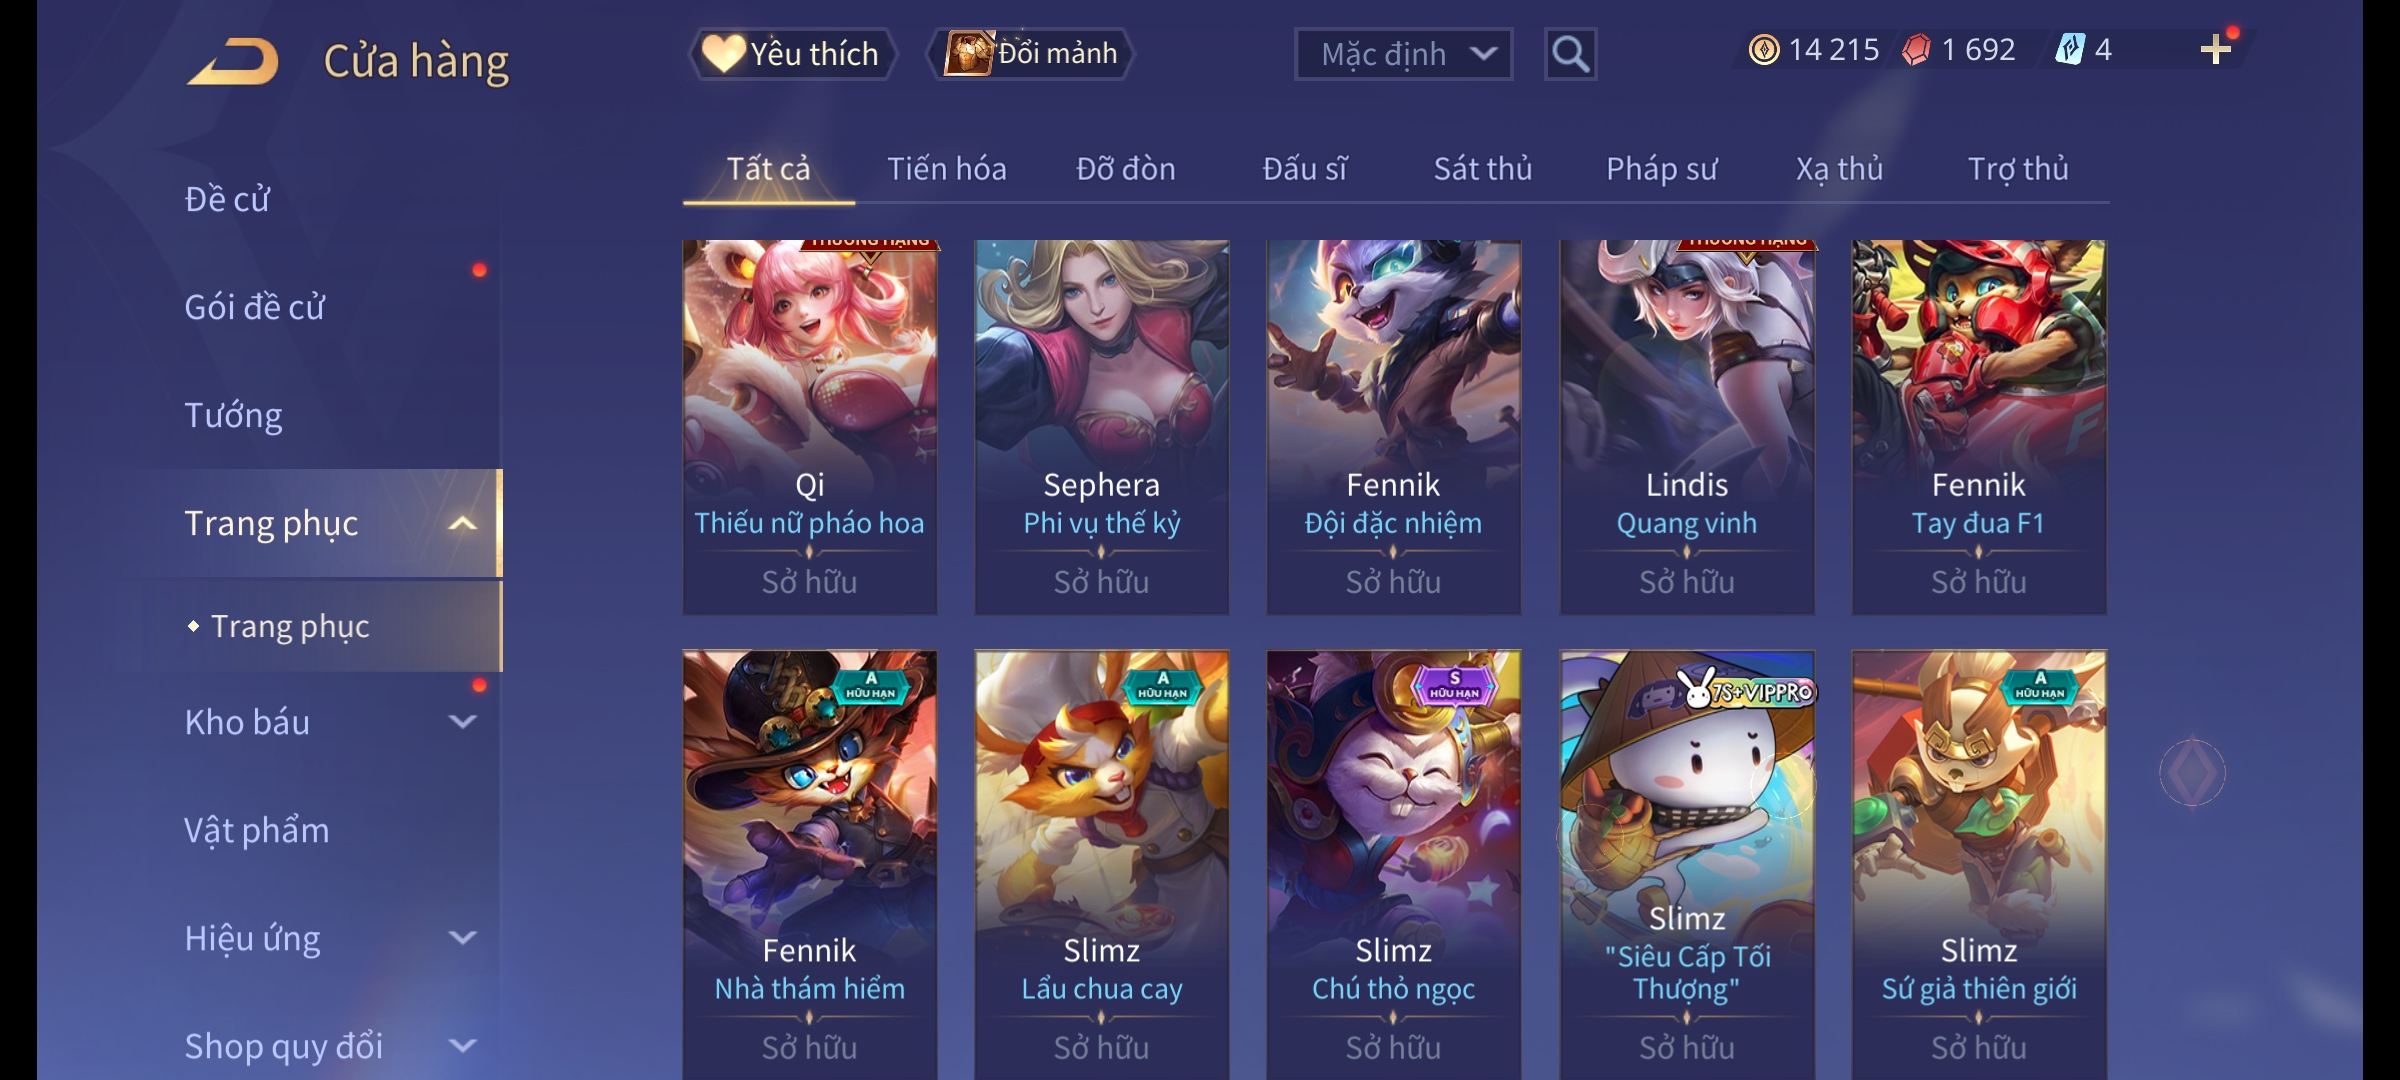Click the plus icon to add currency
Viewport: 2400px width, 1080px height.
tap(2216, 50)
